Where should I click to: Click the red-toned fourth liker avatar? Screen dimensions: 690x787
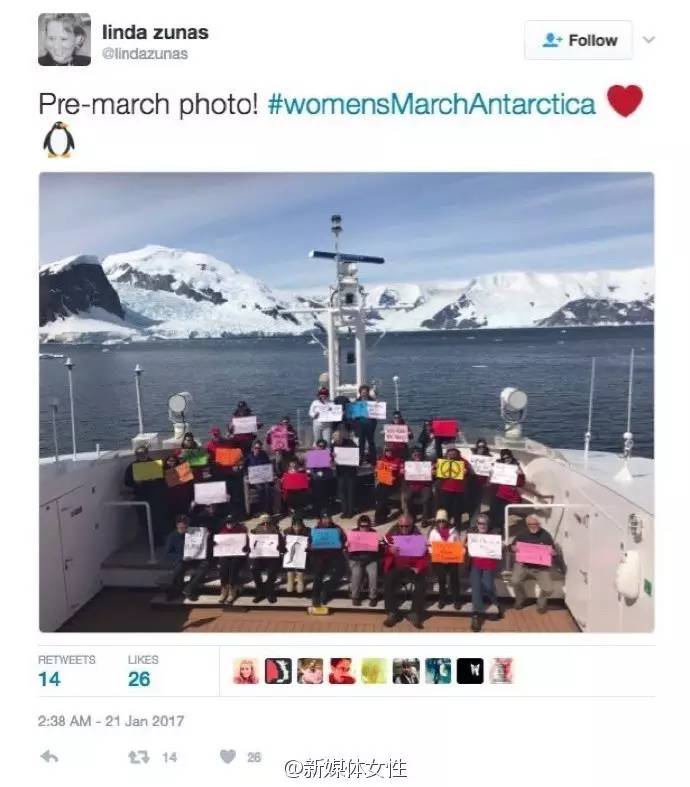(x=342, y=671)
